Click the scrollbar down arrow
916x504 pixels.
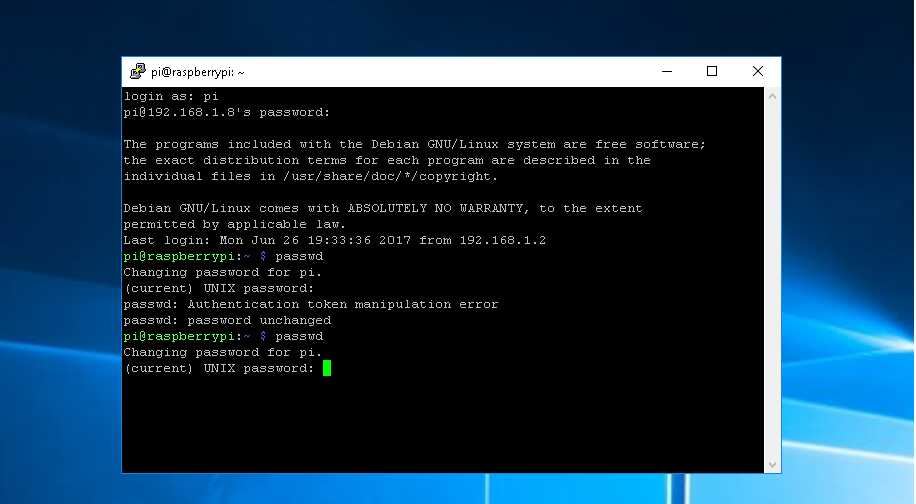coord(772,464)
